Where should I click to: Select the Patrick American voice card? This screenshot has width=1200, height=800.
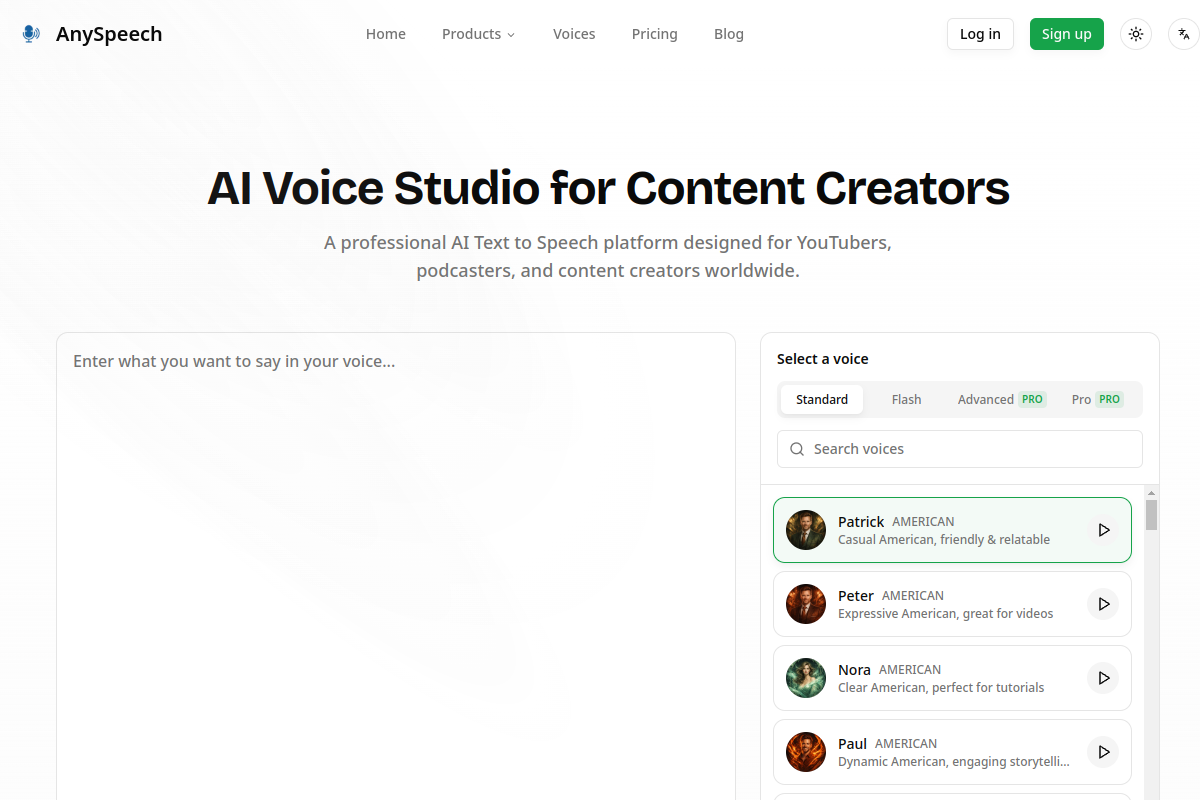pyautogui.click(x=952, y=530)
